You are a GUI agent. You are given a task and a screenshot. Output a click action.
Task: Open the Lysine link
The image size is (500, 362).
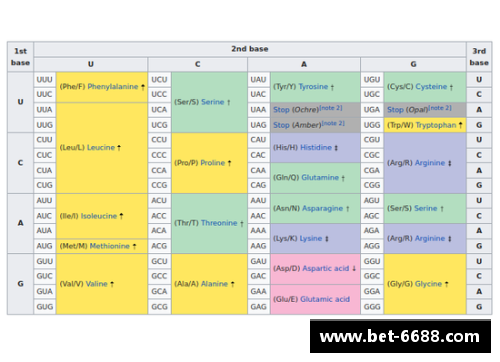[x=311, y=238]
